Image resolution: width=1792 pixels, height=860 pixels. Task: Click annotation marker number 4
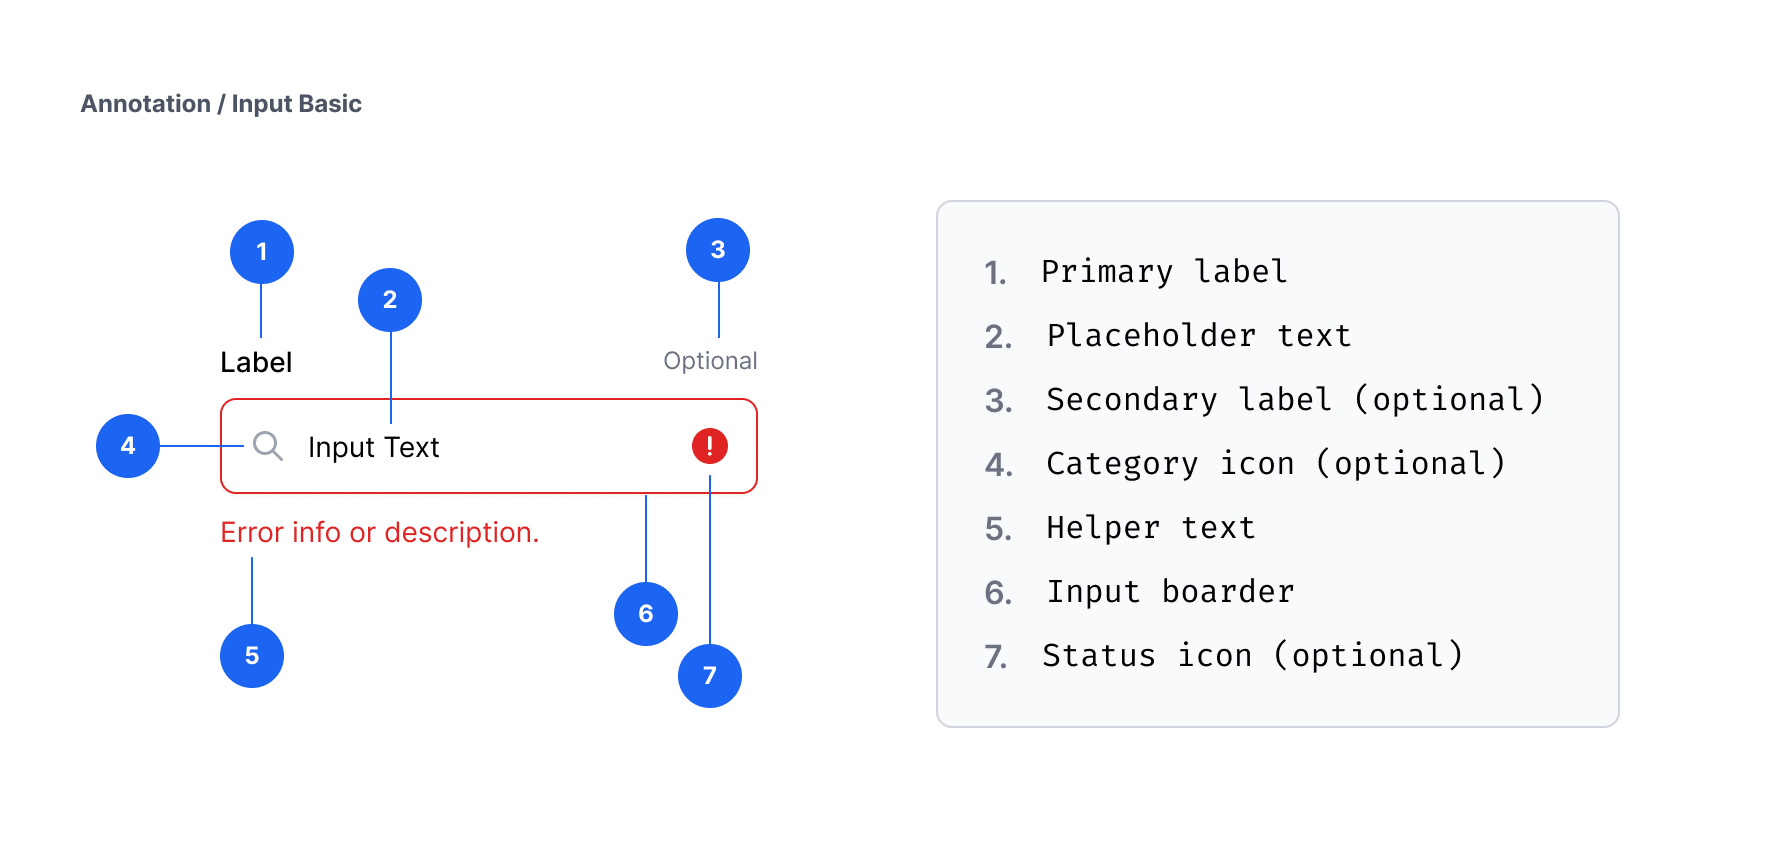point(128,446)
